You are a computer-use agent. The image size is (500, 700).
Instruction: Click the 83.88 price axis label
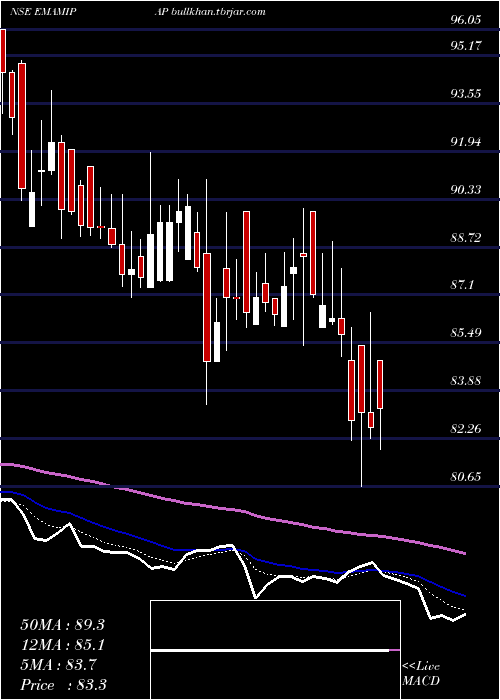[x=466, y=381]
